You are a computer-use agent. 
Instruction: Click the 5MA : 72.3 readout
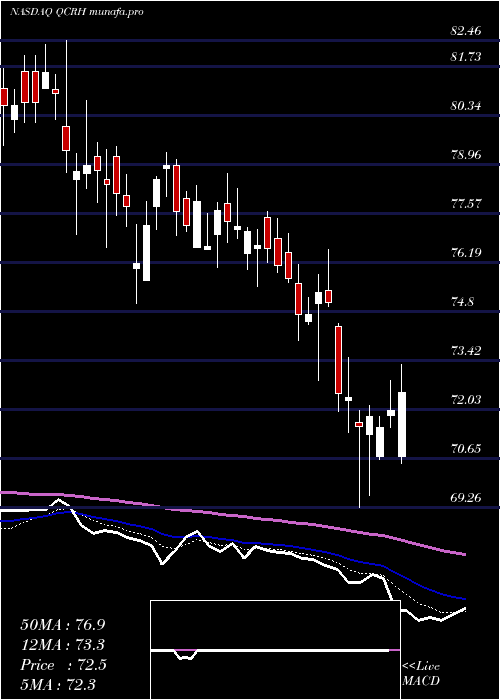coord(58,685)
